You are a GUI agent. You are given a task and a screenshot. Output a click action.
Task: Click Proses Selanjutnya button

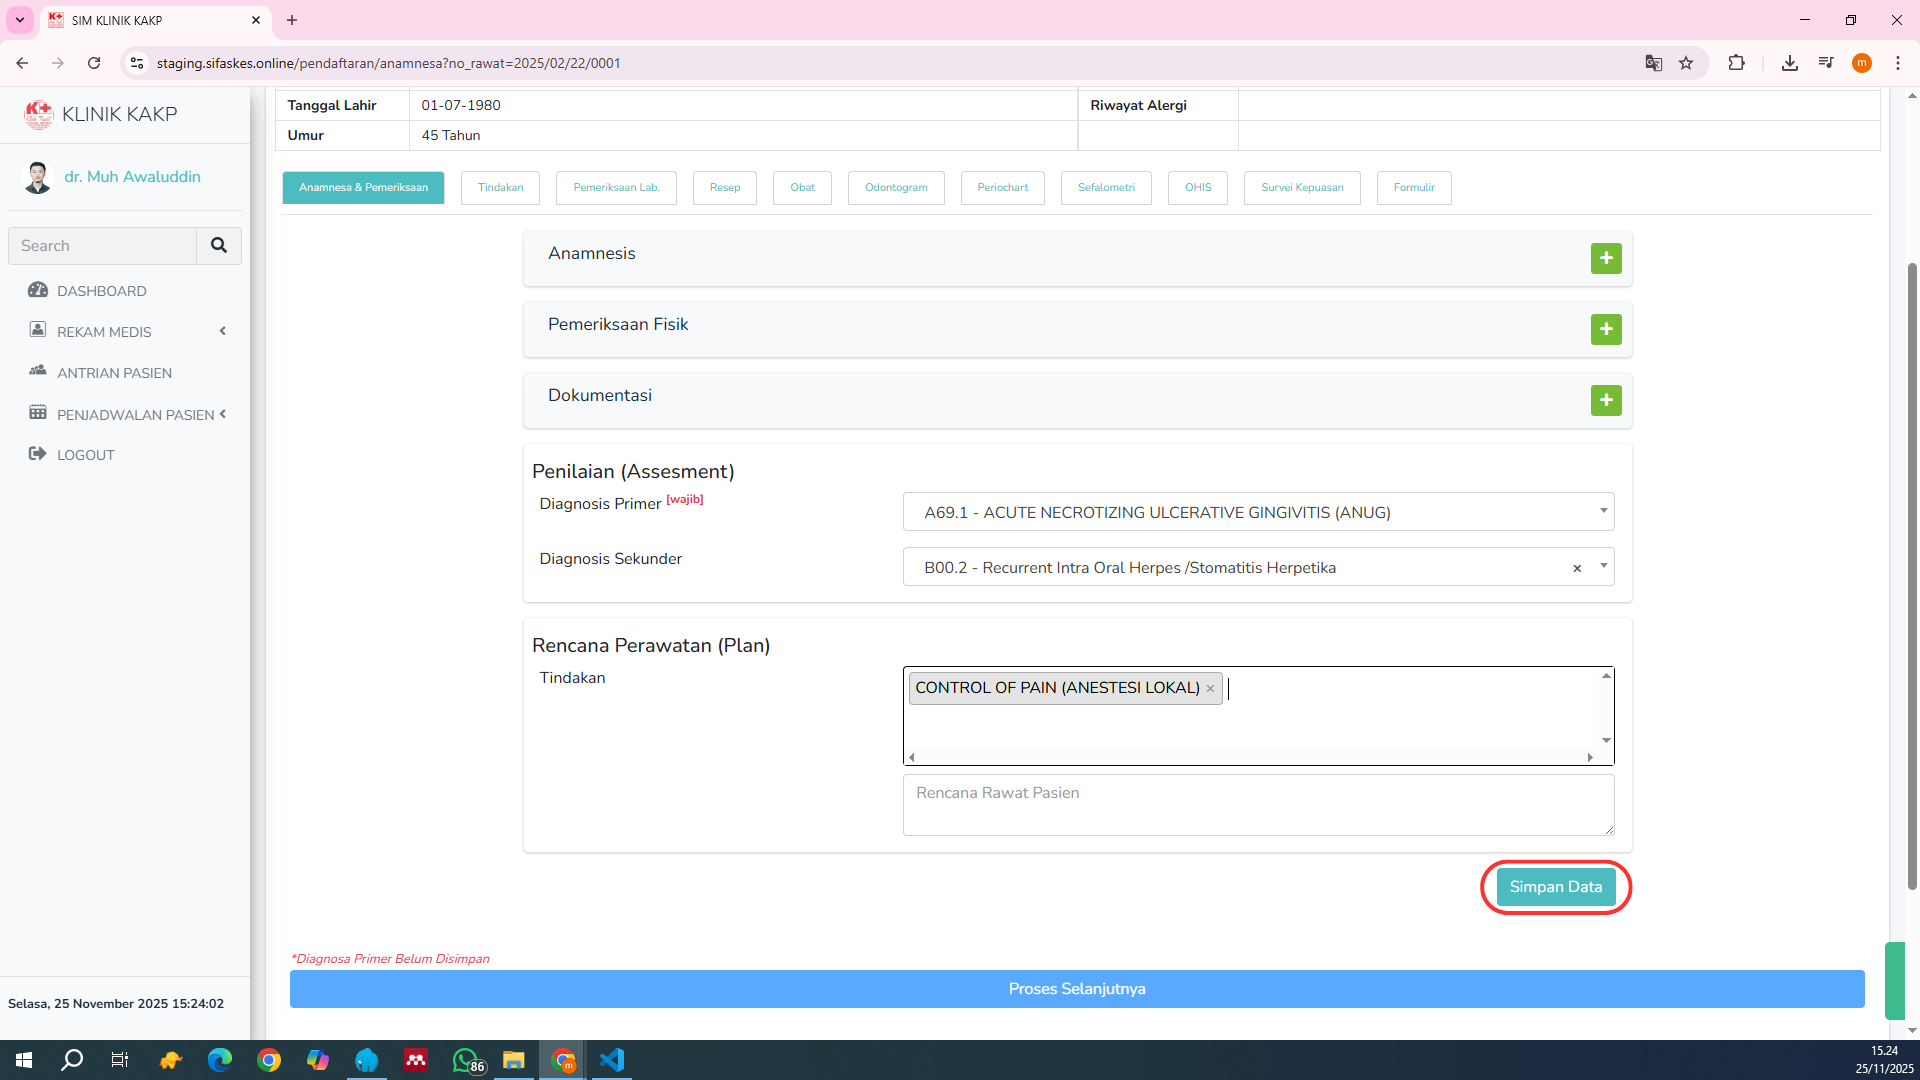pyautogui.click(x=1076, y=989)
